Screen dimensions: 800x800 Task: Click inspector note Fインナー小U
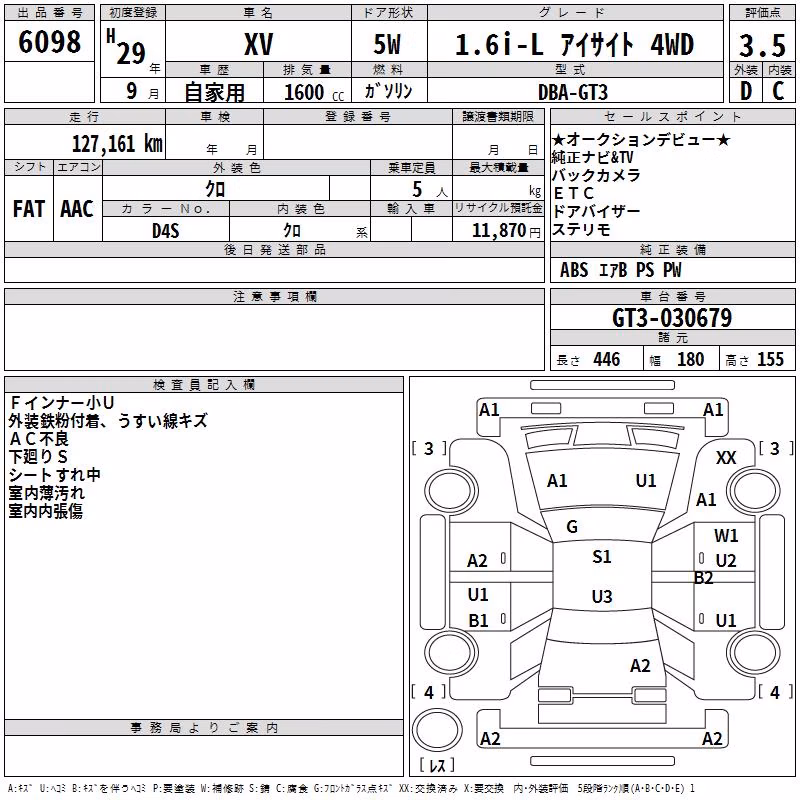click(62, 403)
